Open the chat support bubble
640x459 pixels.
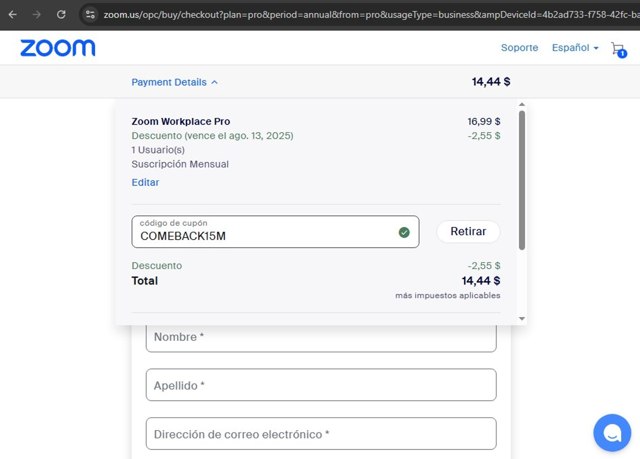tap(611, 432)
